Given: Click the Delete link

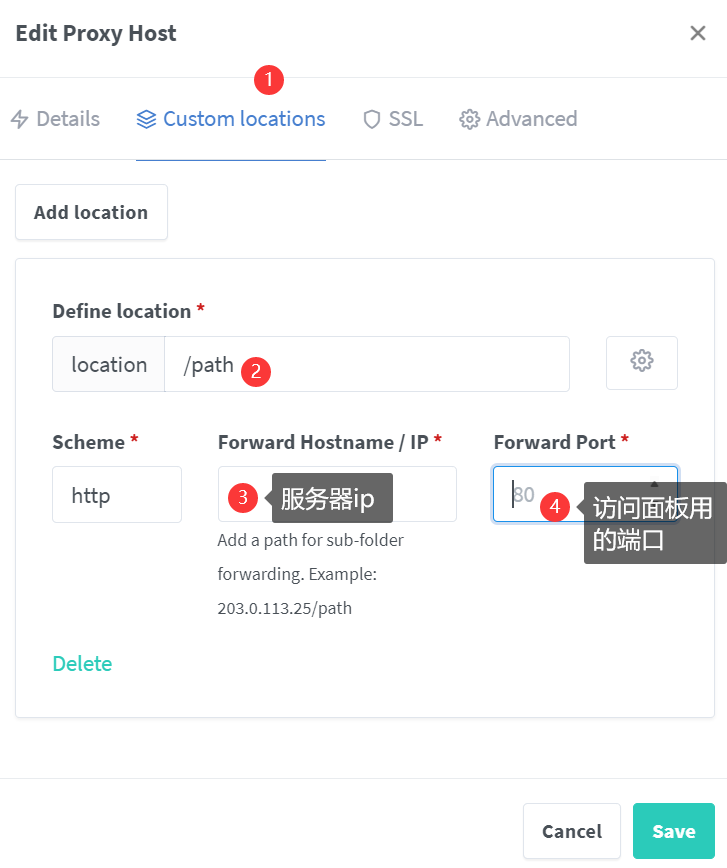Looking at the screenshot, I should point(82,664).
